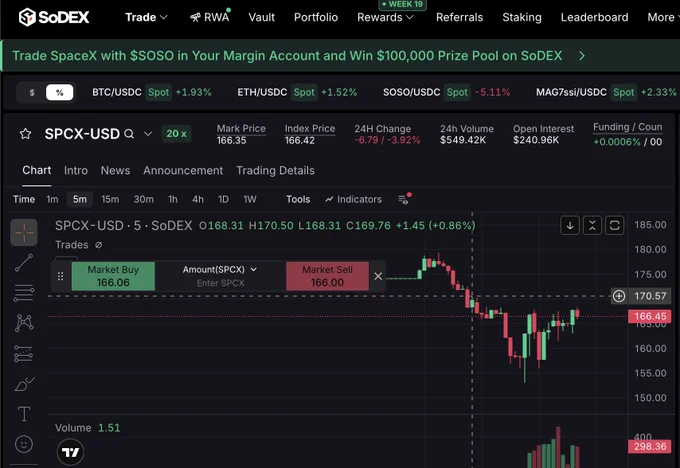Open chart settings icon with red dot

[x=404, y=199]
